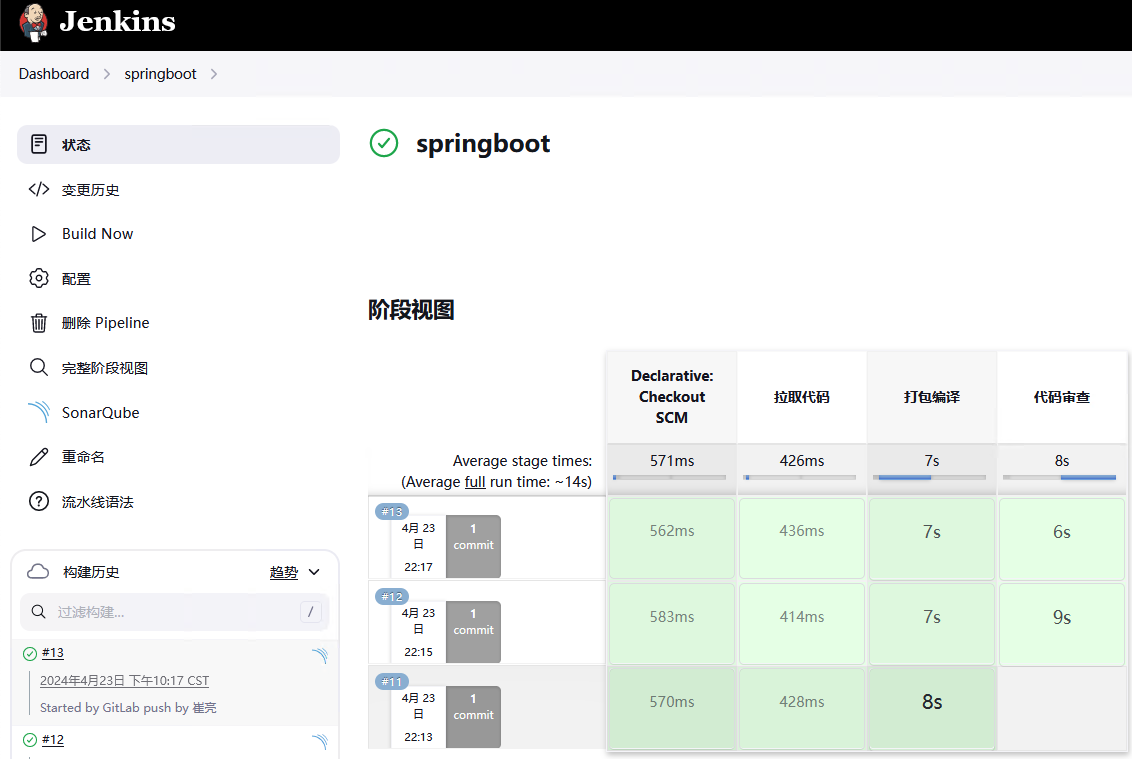Click the search icon in build filter
This screenshot has height=759, width=1132.
pyautogui.click(x=39, y=612)
